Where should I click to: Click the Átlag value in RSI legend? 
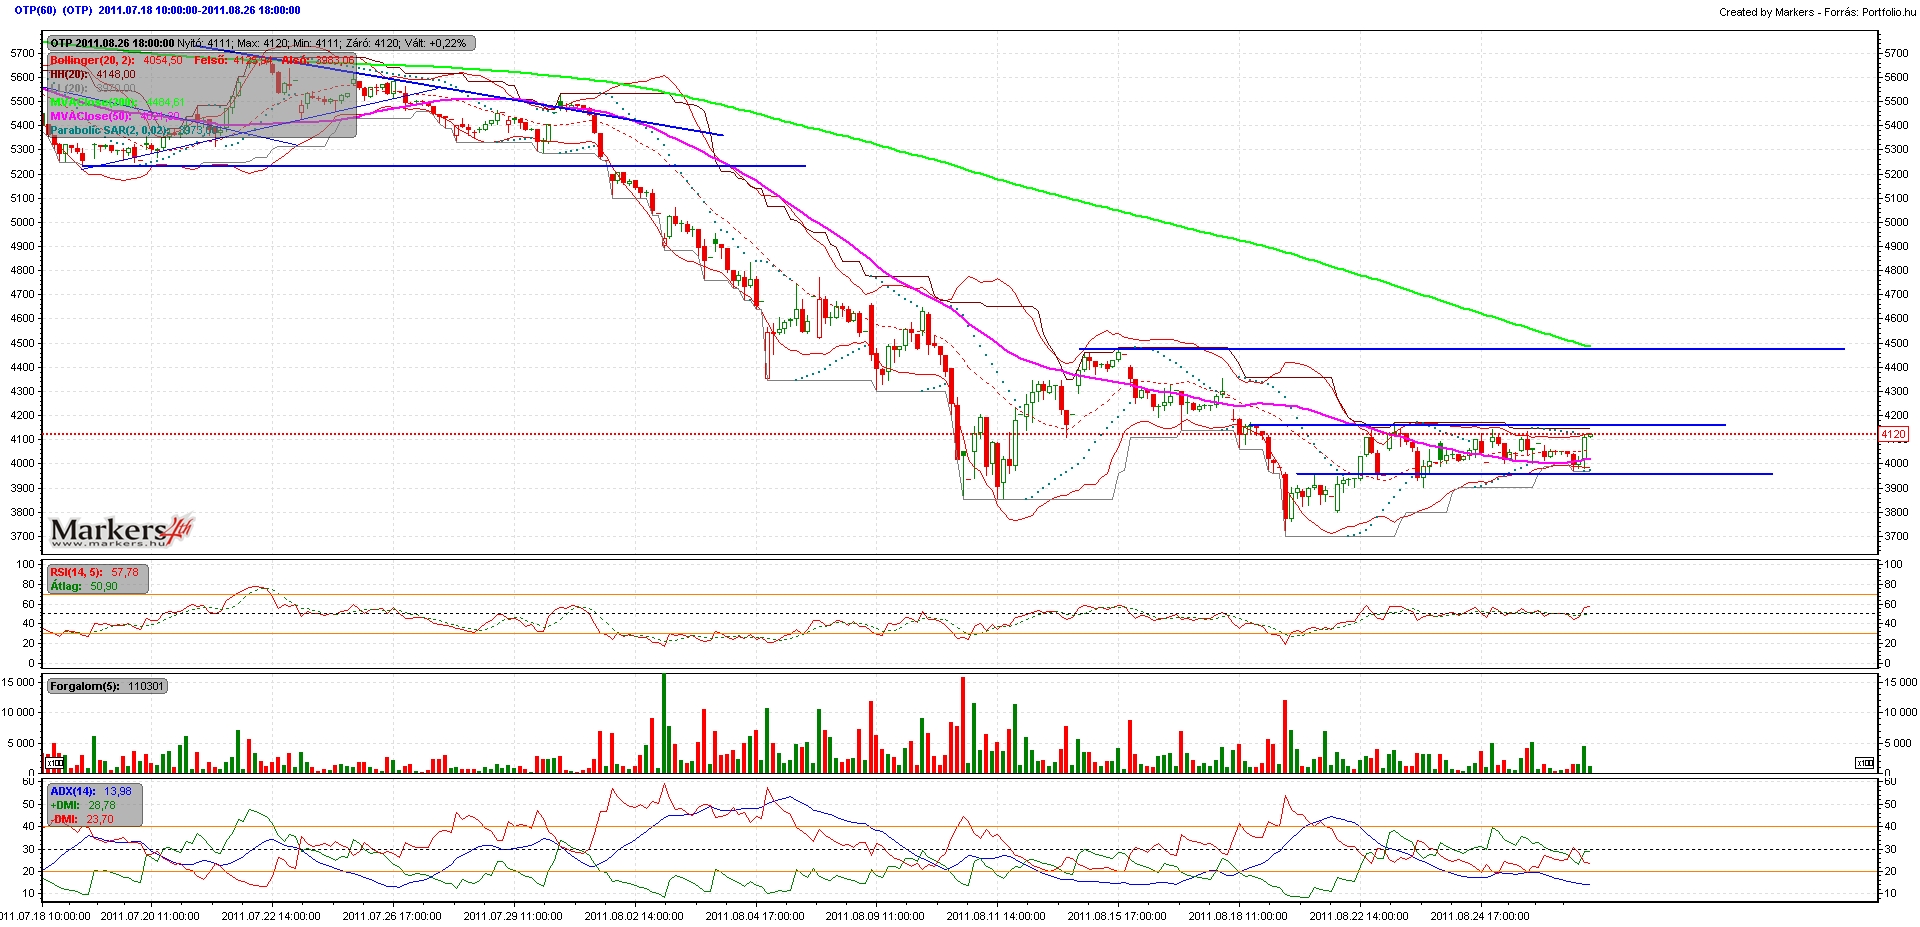pyautogui.click(x=84, y=586)
